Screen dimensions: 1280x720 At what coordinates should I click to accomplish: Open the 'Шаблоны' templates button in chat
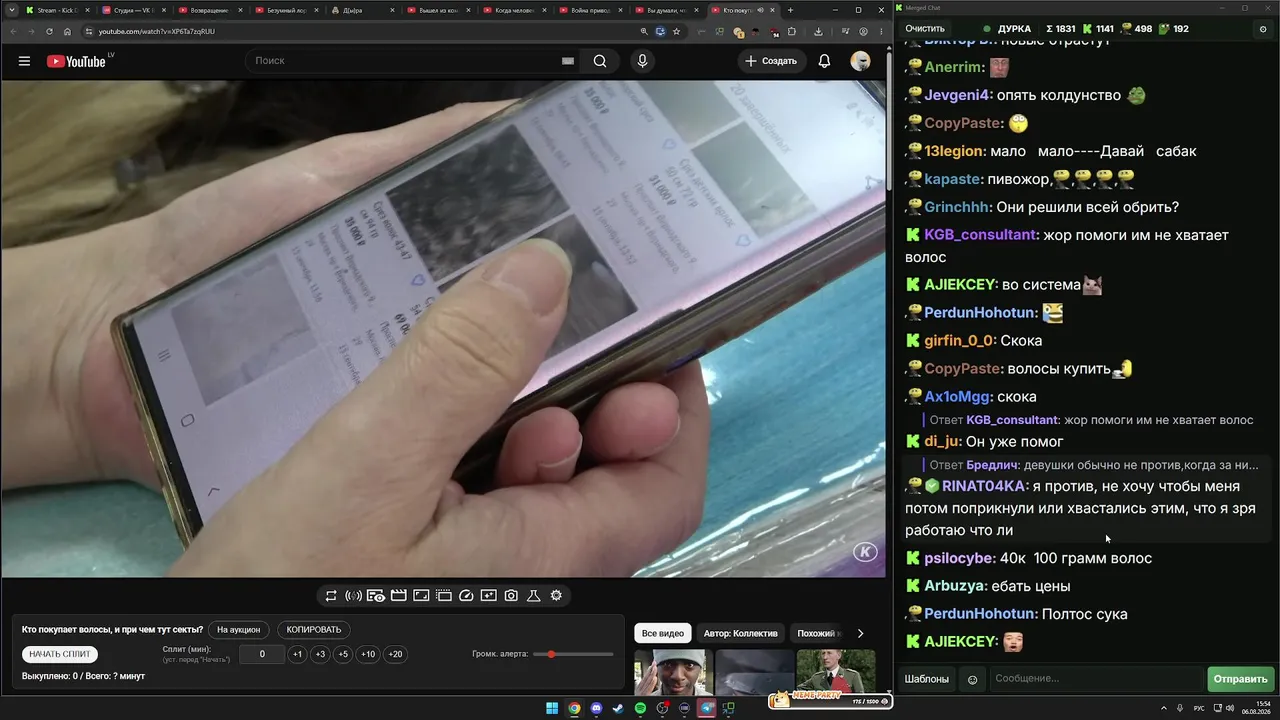927,680
